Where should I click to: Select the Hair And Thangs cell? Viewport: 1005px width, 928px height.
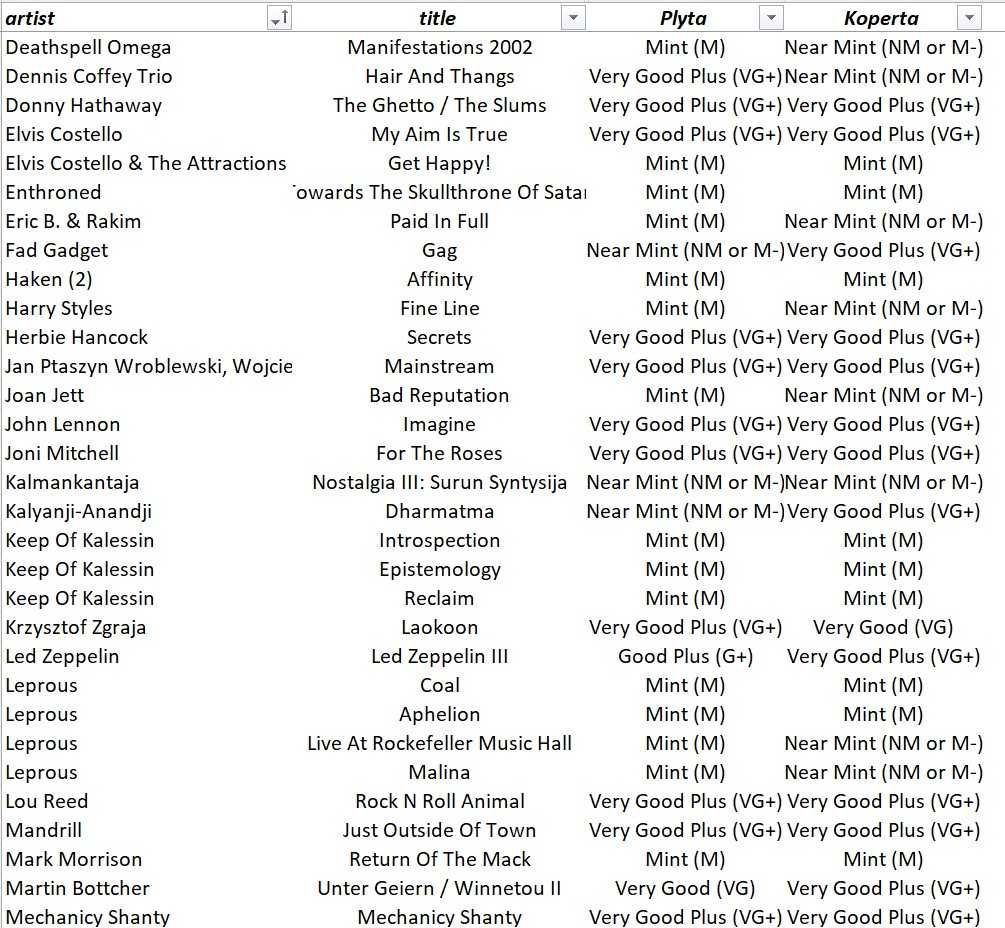440,76
